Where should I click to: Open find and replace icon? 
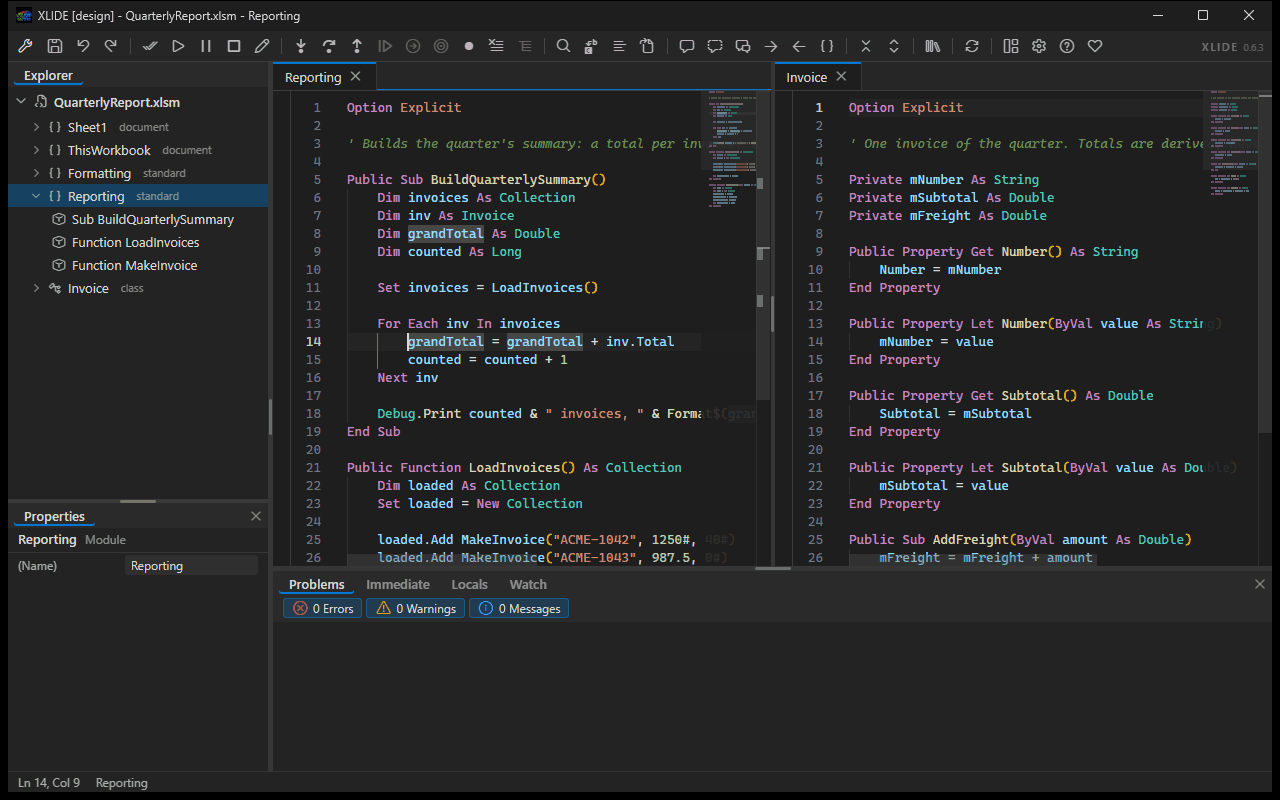pyautogui.click(x=592, y=46)
